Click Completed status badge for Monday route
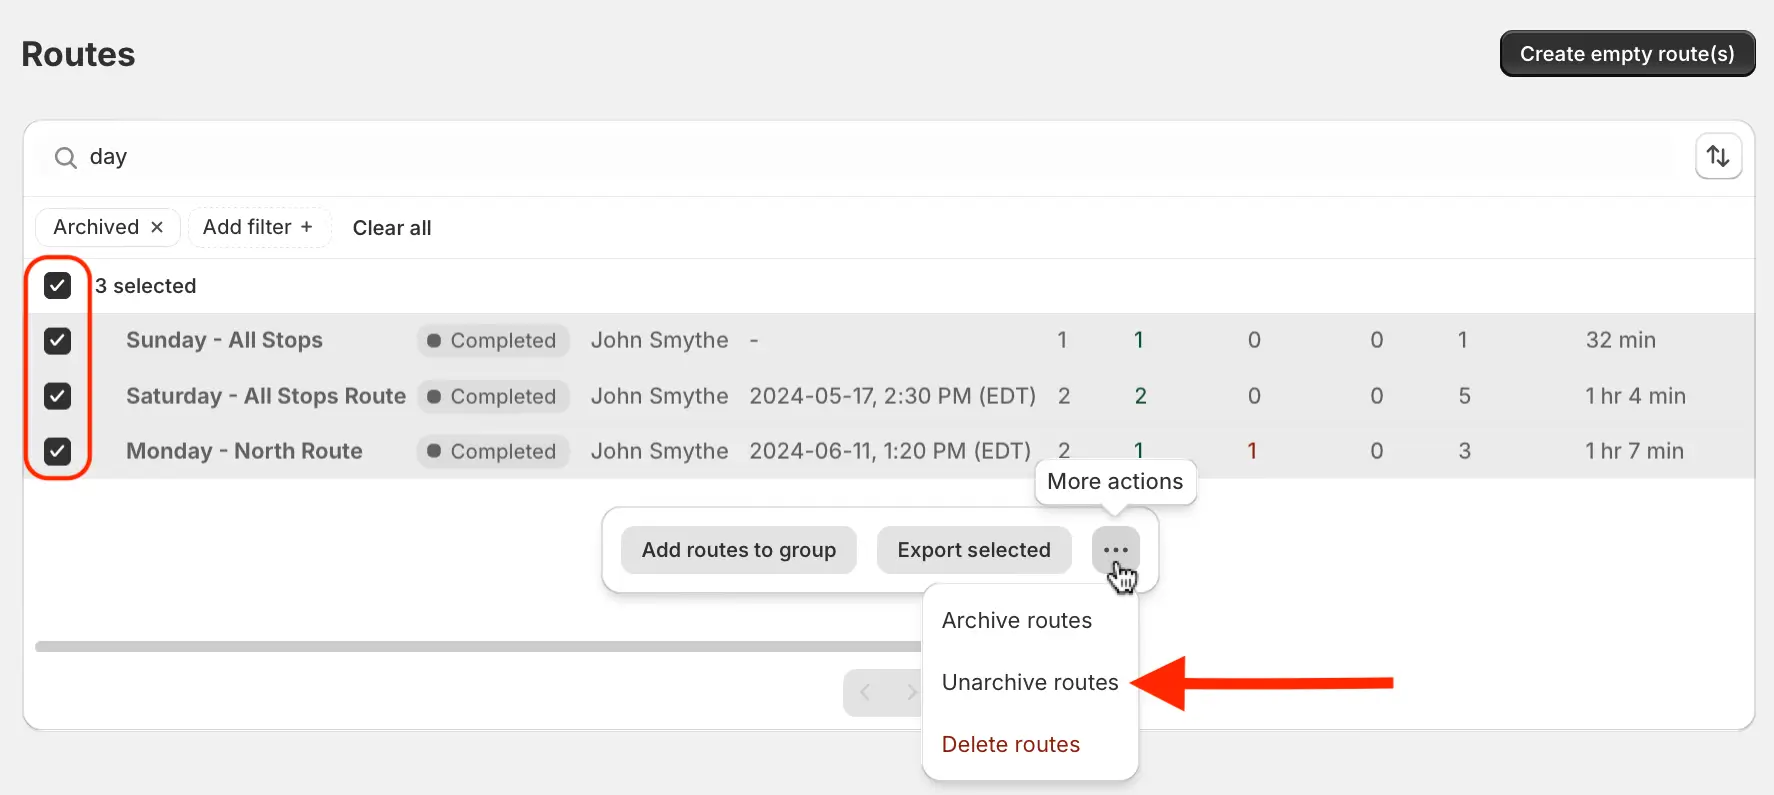The image size is (1774, 795). pyautogui.click(x=493, y=452)
